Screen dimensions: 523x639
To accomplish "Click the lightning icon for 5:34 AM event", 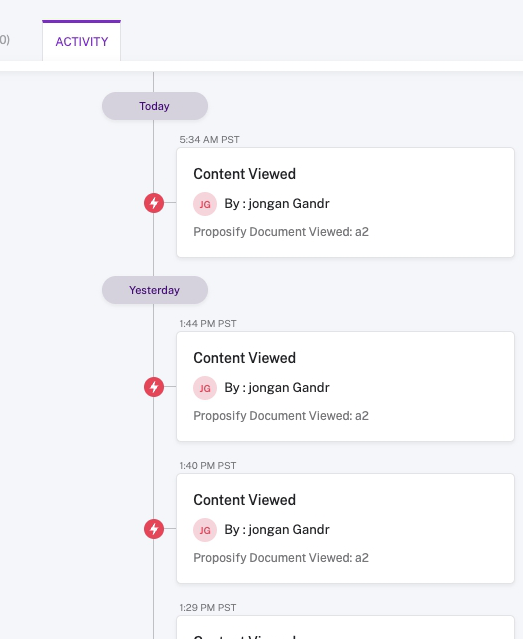I will 154,203.
